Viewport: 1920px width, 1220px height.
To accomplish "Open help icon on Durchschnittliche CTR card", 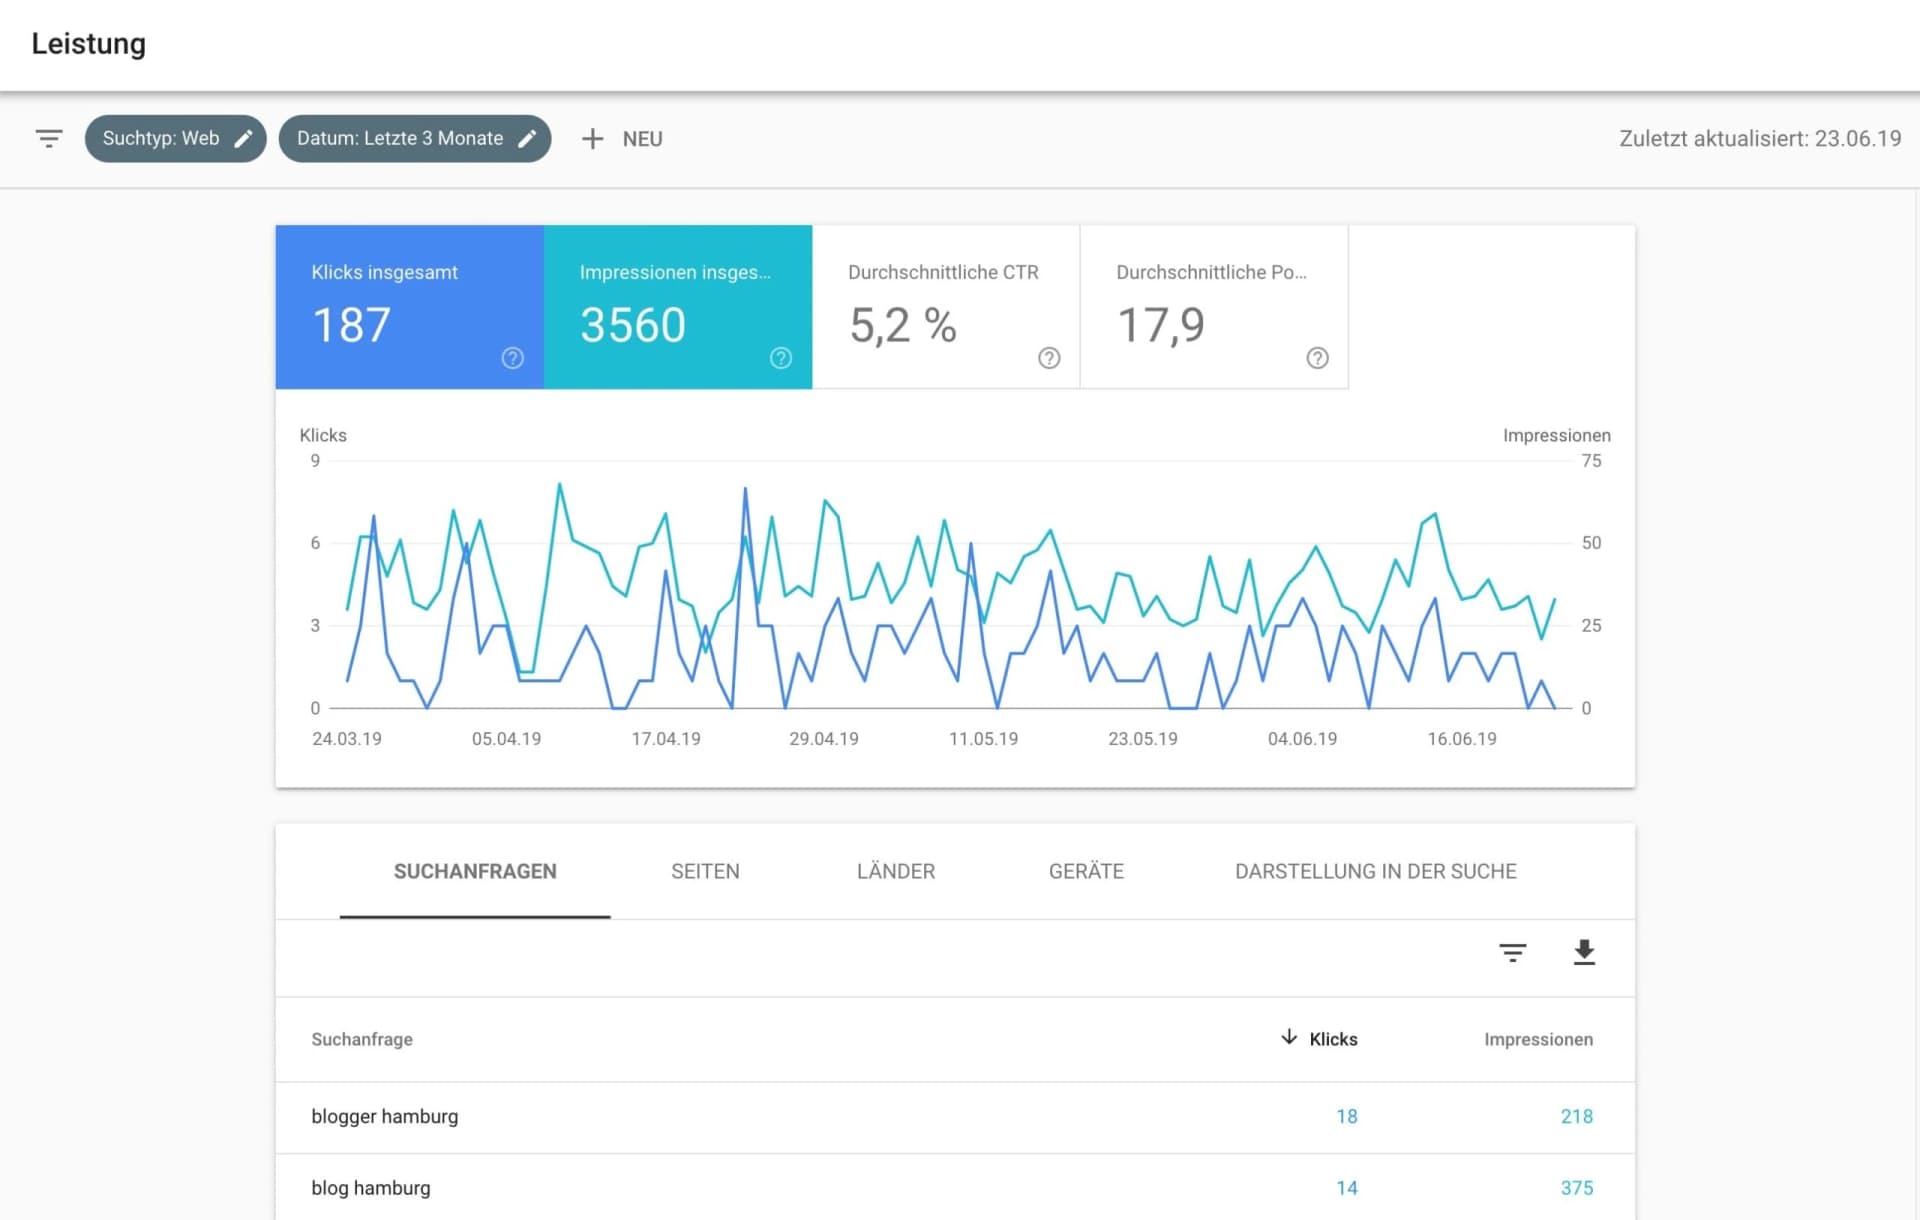I will (1048, 357).
